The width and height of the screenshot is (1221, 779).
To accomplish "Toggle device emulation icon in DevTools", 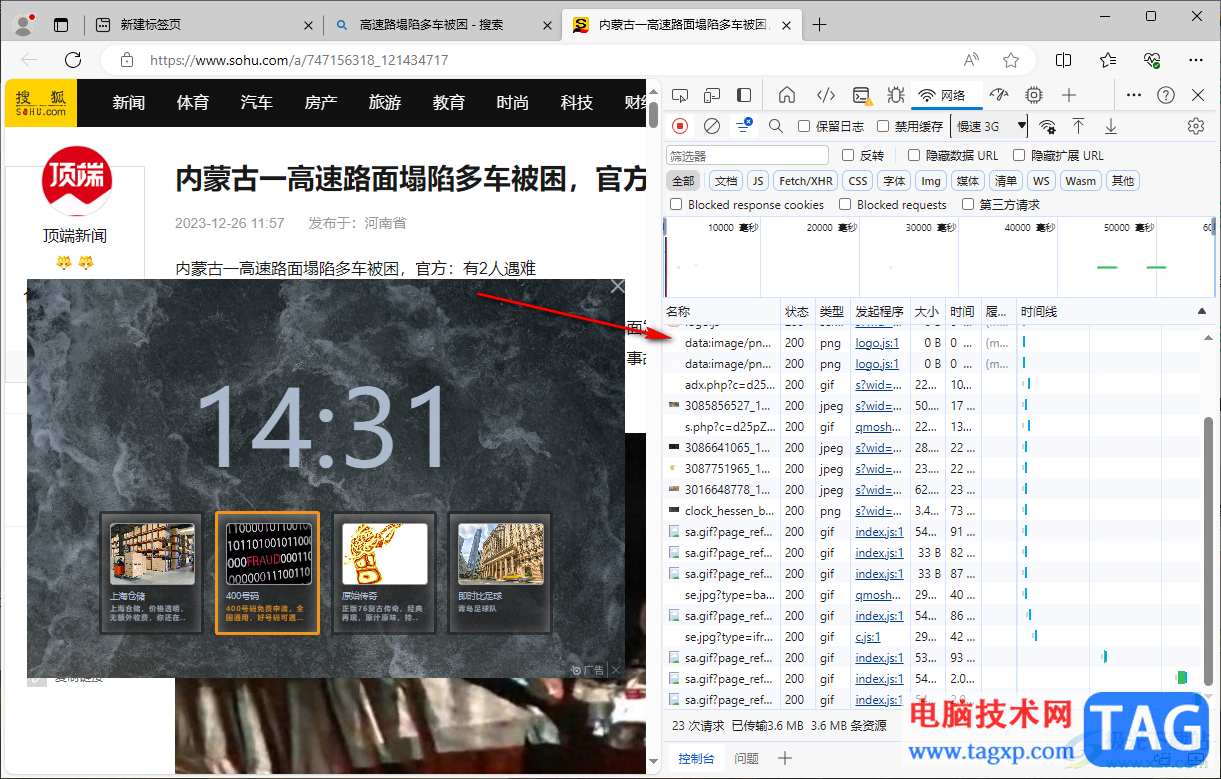I will coord(712,95).
